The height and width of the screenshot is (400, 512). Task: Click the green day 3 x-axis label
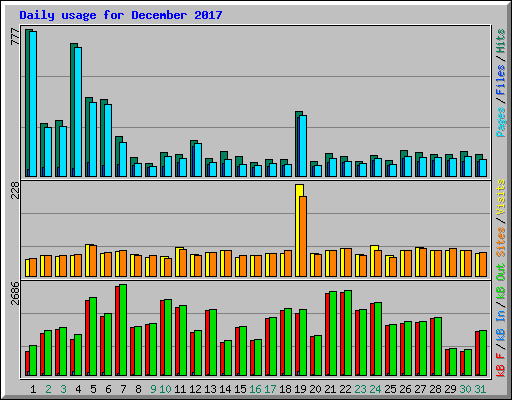tap(63, 389)
